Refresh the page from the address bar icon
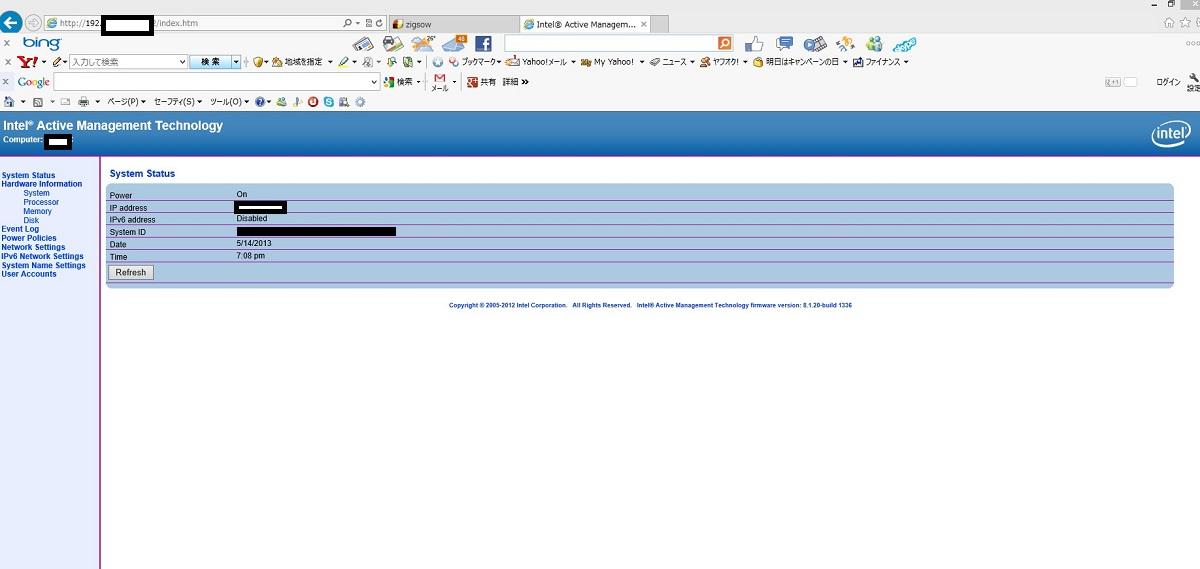Image resolution: width=1200 pixels, height=569 pixels. point(379,22)
